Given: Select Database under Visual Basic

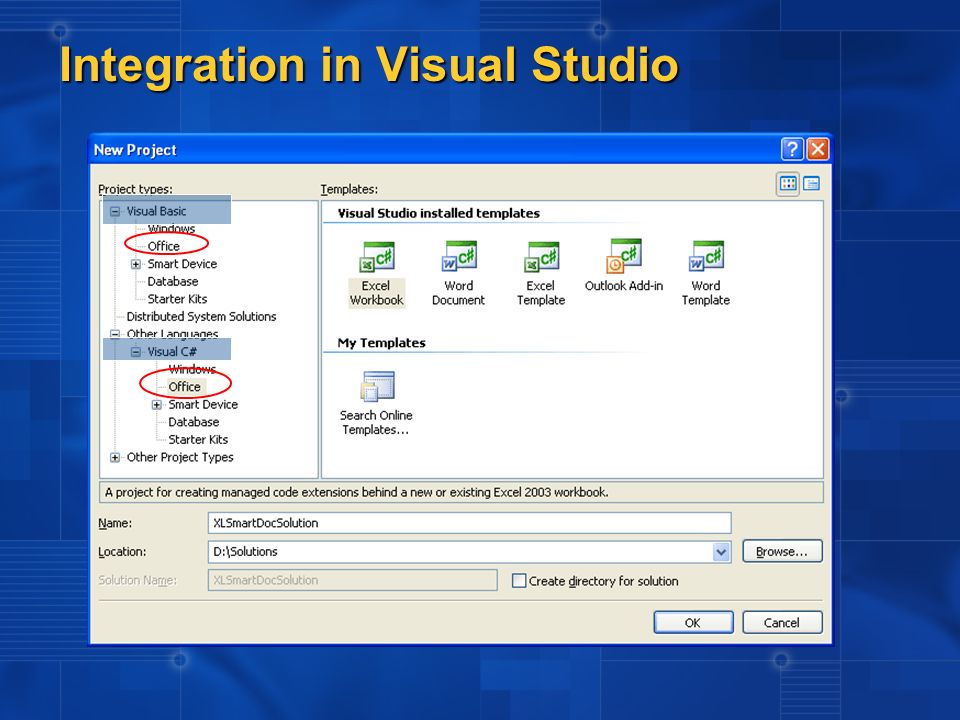Looking at the screenshot, I should pyautogui.click(x=173, y=282).
